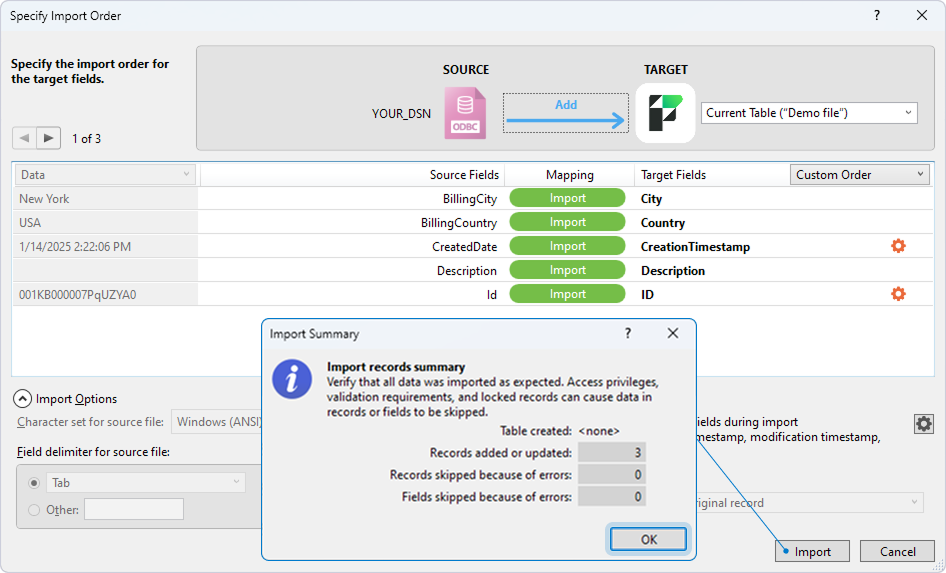Click the Records added or updated value

612,453
